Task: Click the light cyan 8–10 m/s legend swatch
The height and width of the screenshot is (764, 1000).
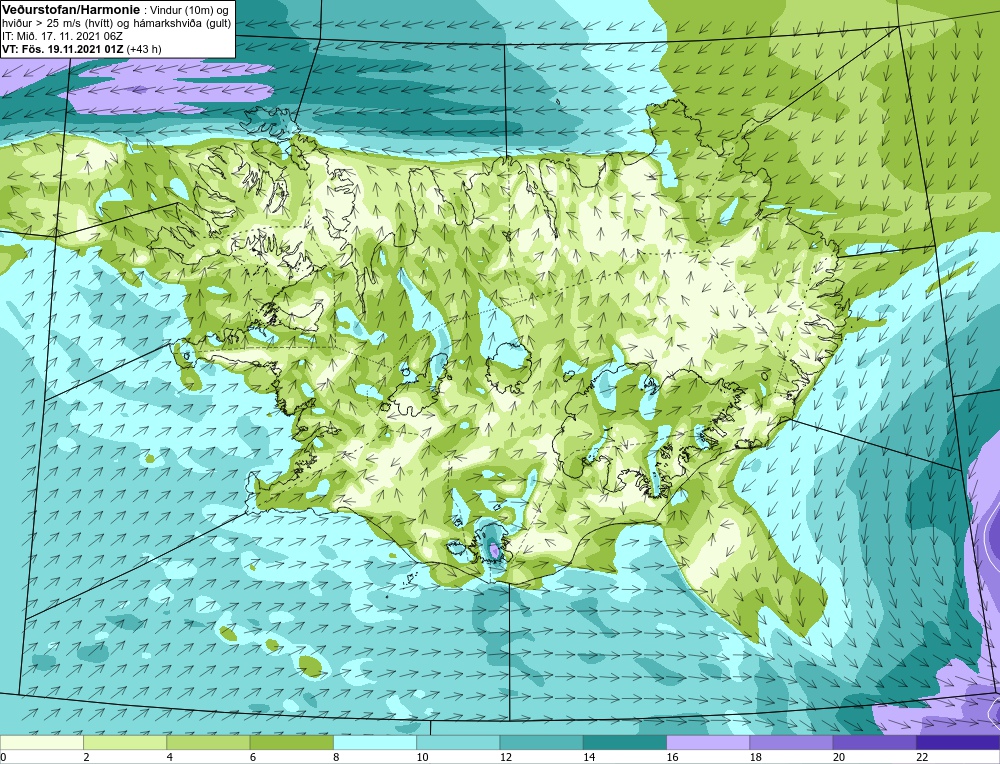Action: (375, 742)
